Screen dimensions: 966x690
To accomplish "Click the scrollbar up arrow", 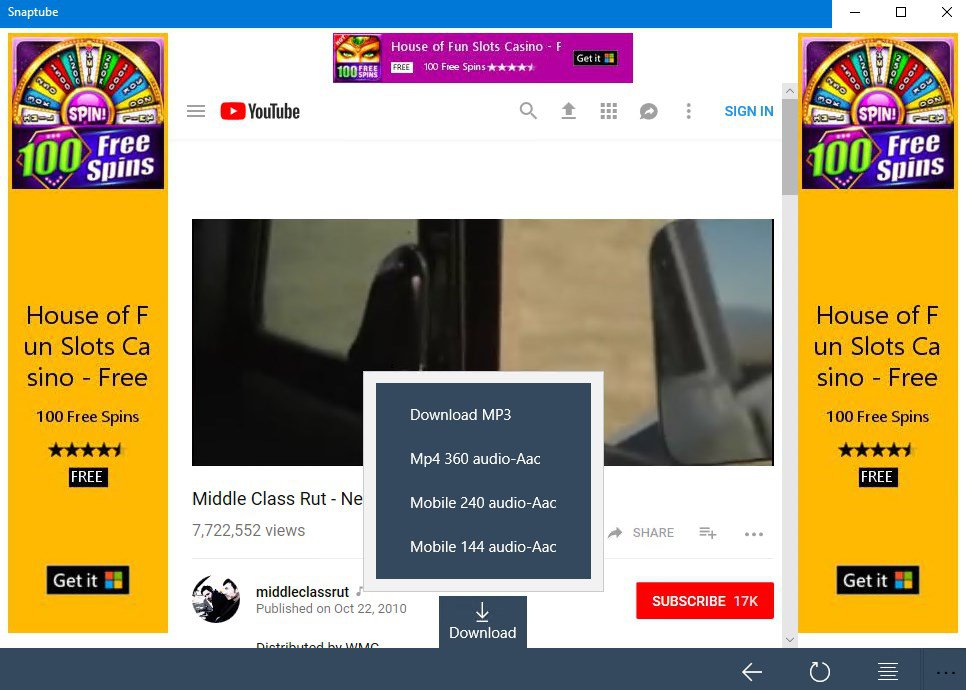I will click(x=790, y=91).
